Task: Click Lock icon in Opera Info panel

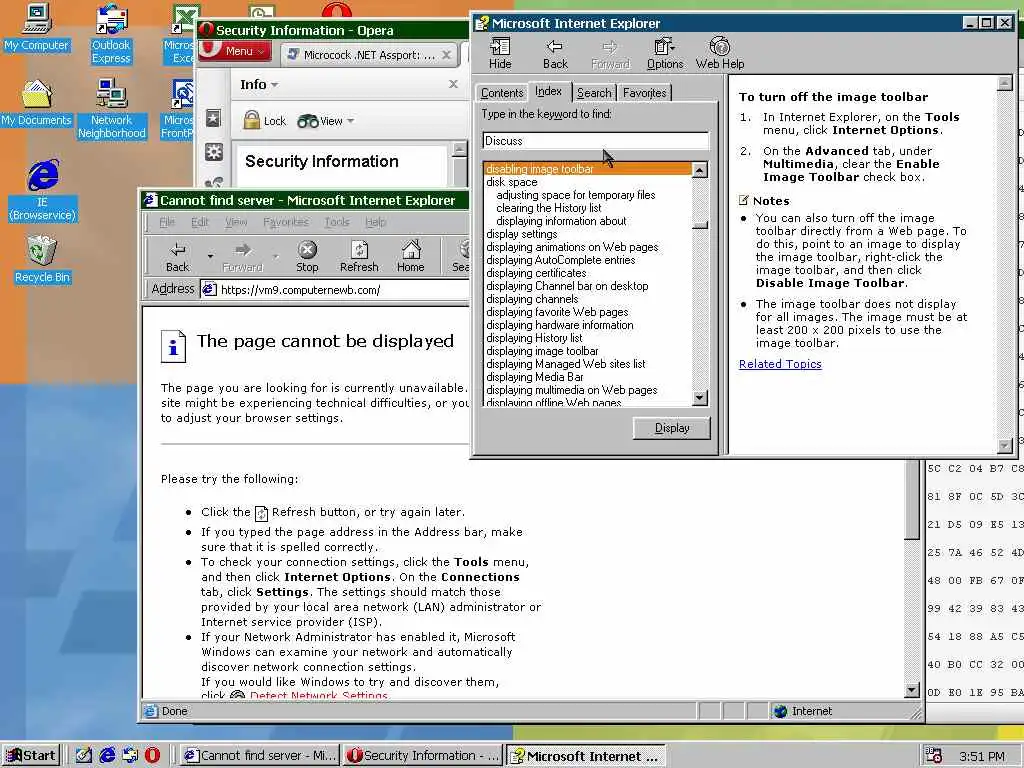Action: 264,120
